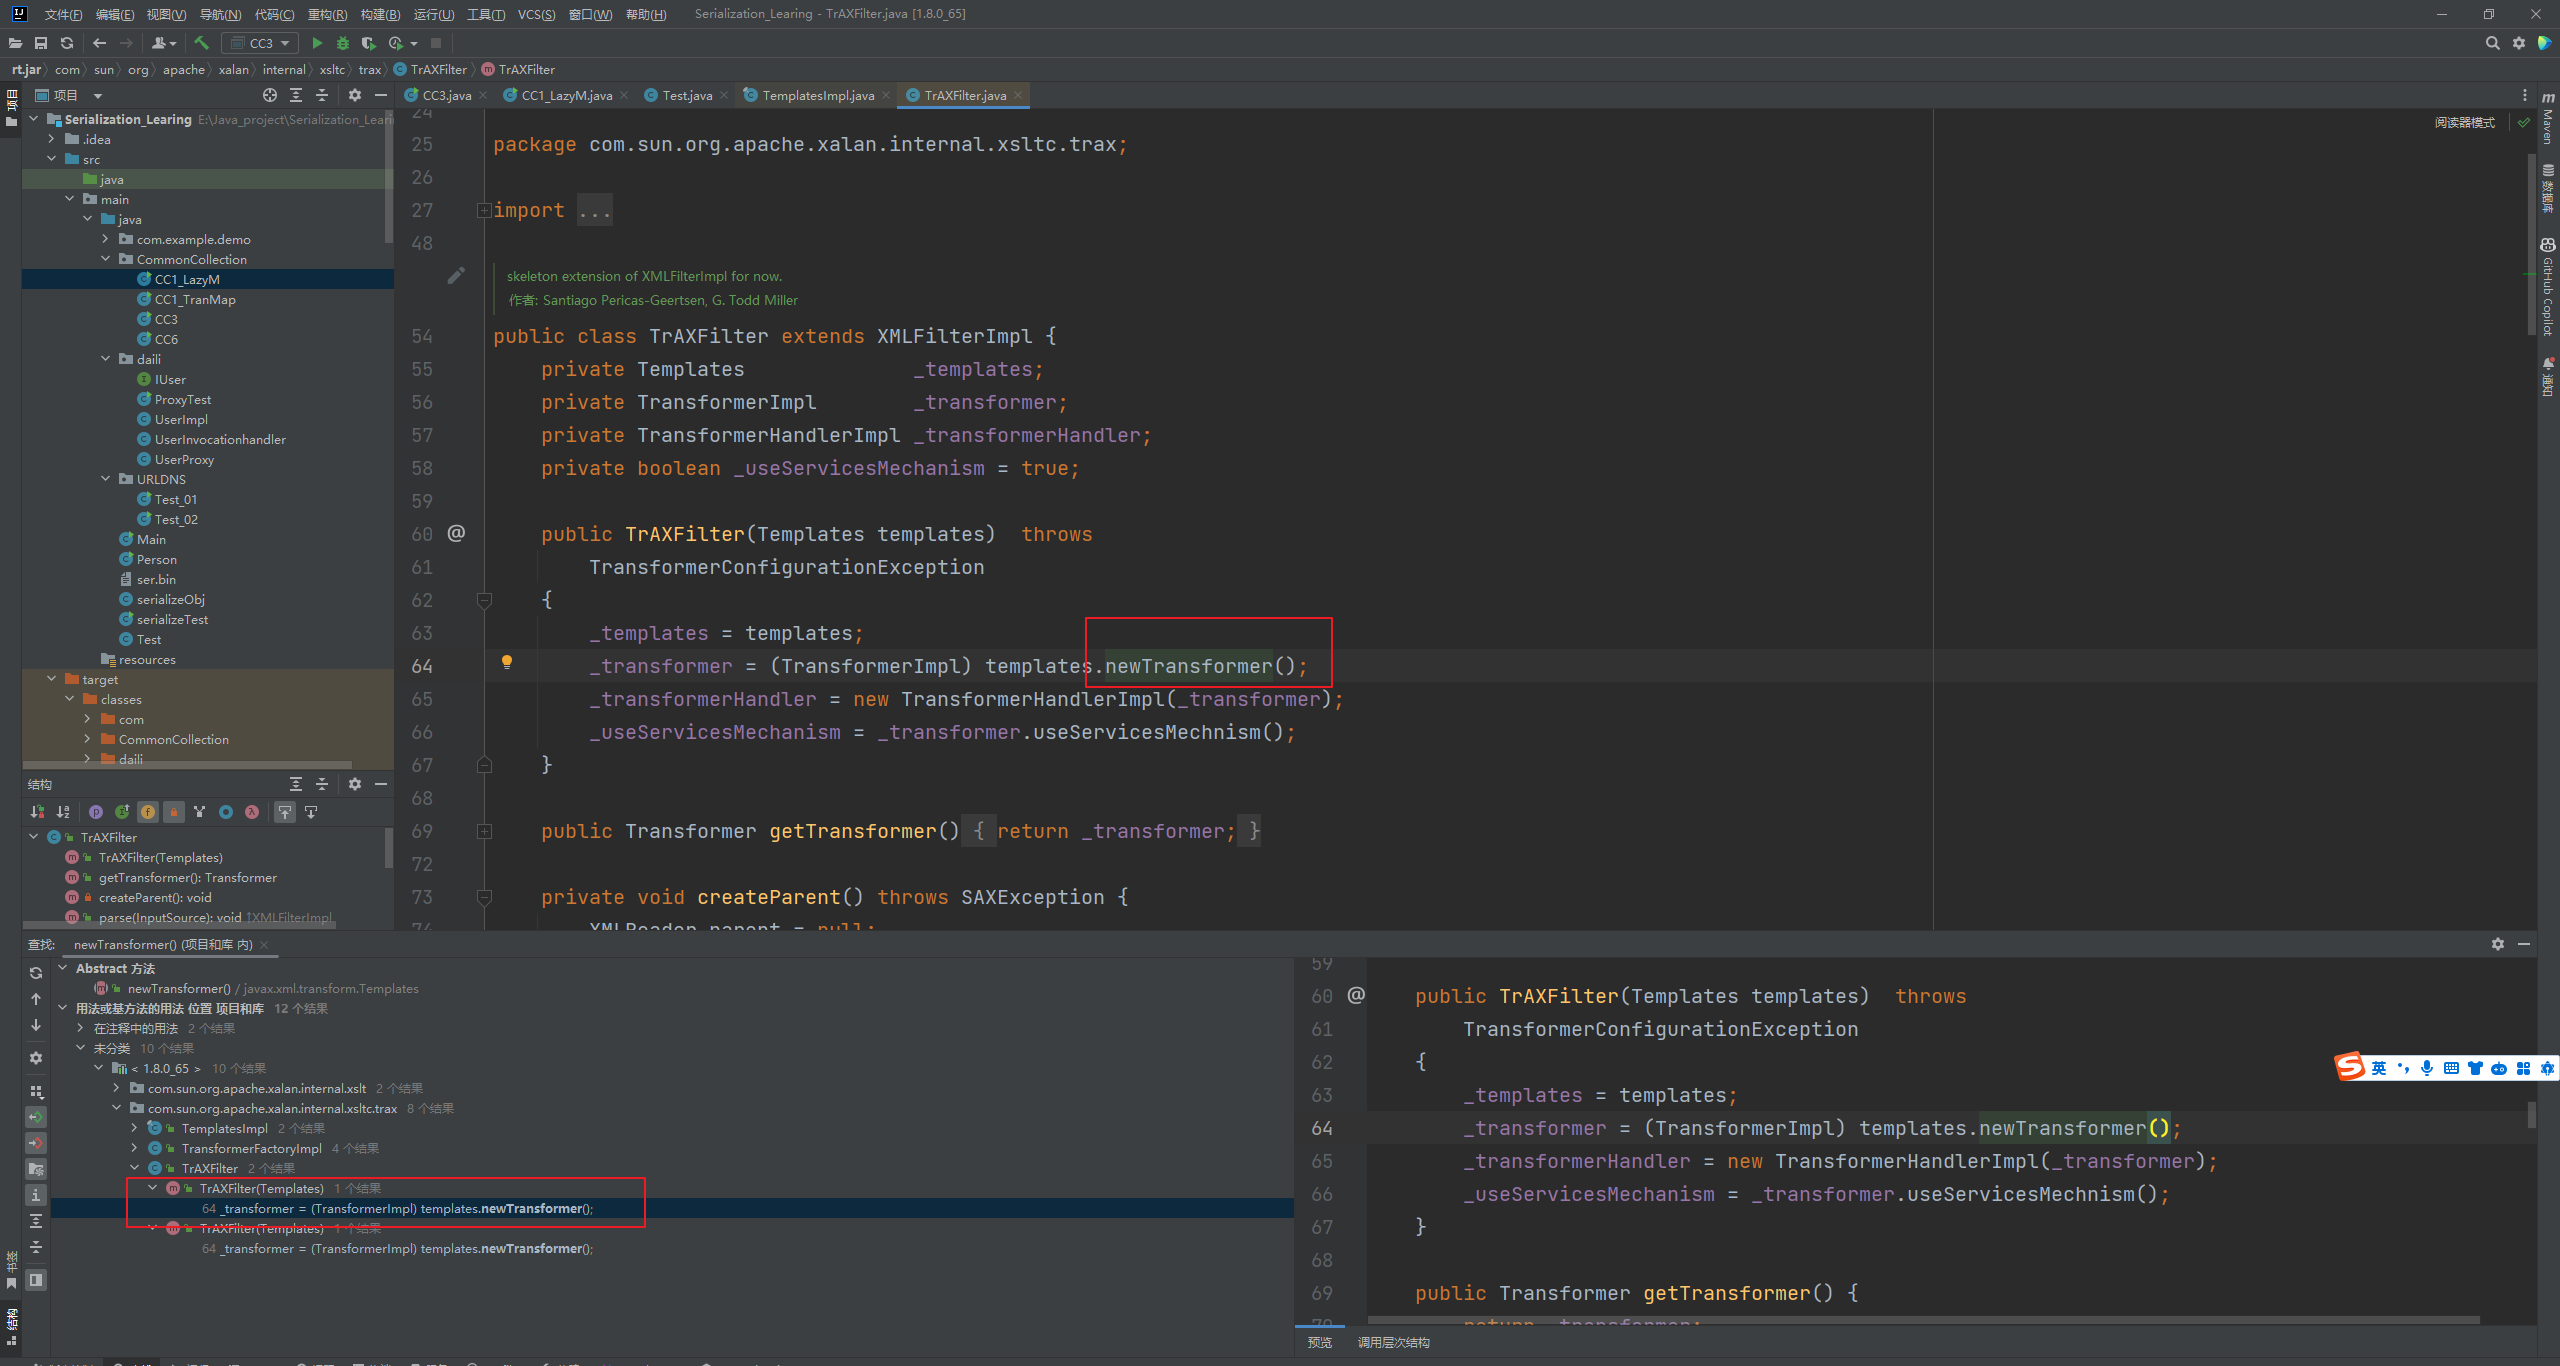The height and width of the screenshot is (1366, 2560).
Task: Toggle read-access filter green arrow in Find strip
Action: pos(36,1117)
